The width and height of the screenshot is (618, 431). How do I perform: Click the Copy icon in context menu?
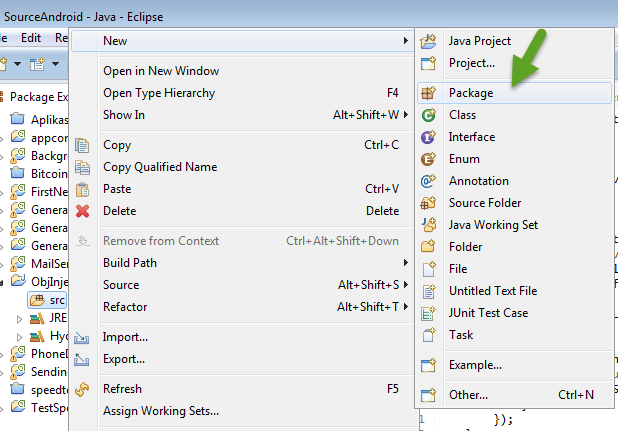click(x=82, y=145)
